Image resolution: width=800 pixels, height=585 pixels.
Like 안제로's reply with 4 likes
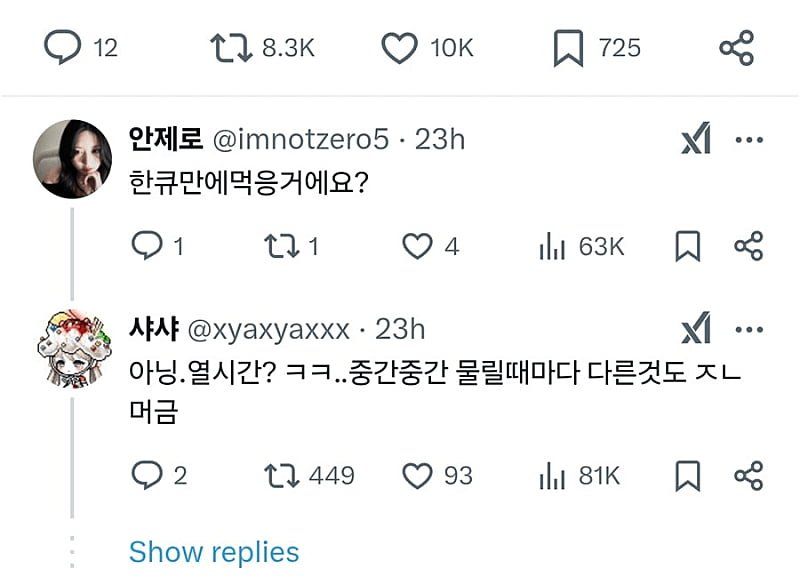416,246
